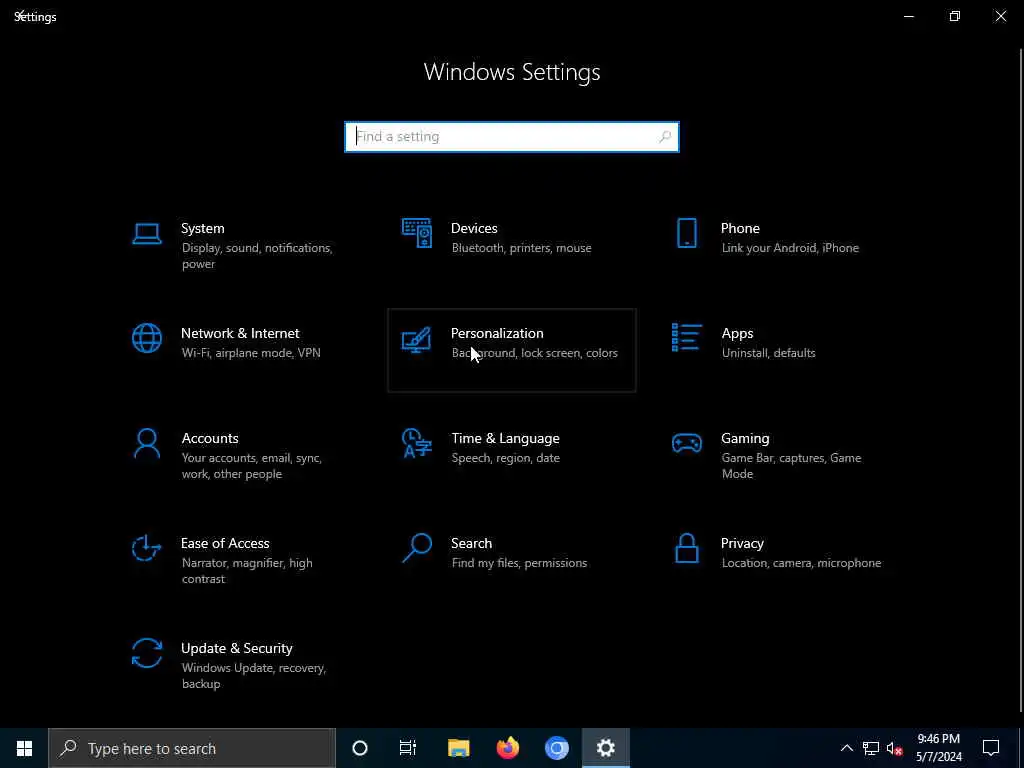This screenshot has height=768, width=1024.
Task: Select the Gaming heading
Action: pos(745,438)
